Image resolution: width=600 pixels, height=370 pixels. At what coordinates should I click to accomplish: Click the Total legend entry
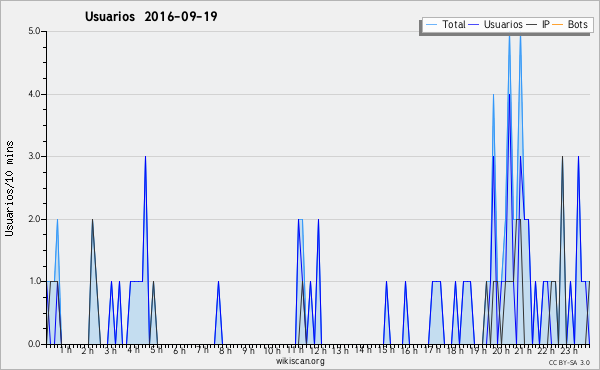pyautogui.click(x=445, y=24)
